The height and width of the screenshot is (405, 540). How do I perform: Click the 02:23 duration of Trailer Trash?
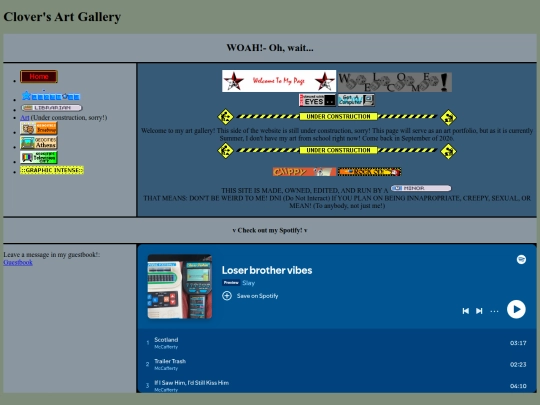pos(518,364)
